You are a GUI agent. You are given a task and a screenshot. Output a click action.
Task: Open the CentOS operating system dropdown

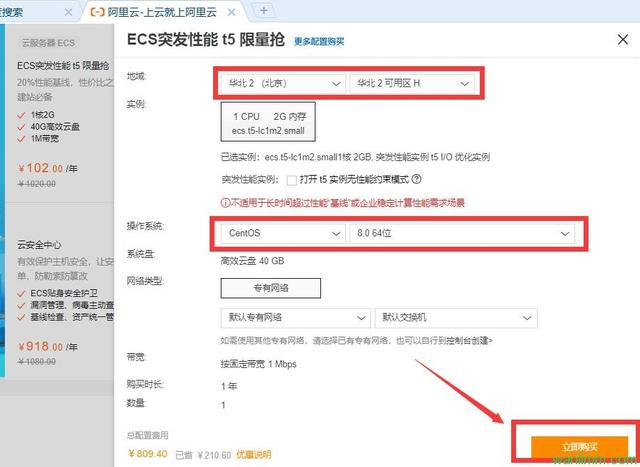click(283, 233)
